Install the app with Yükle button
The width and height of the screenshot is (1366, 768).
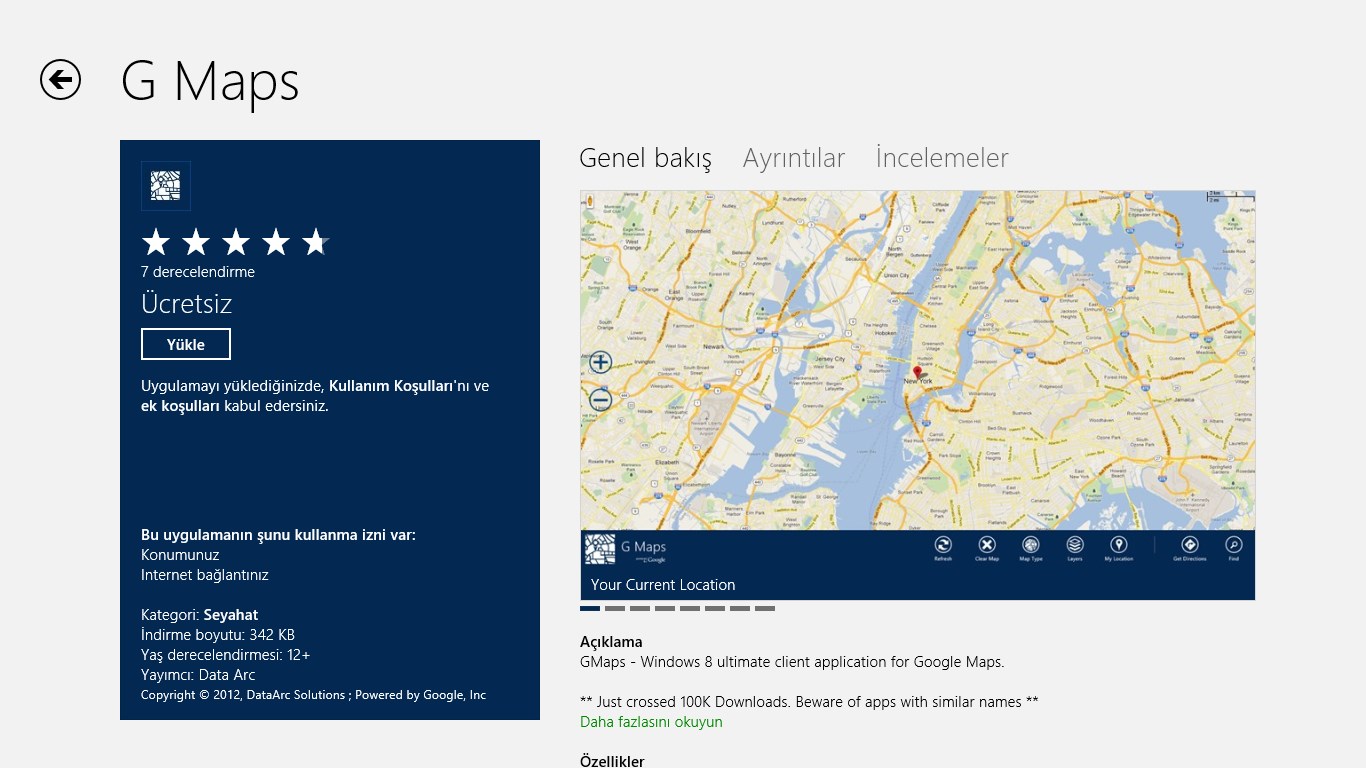(186, 344)
